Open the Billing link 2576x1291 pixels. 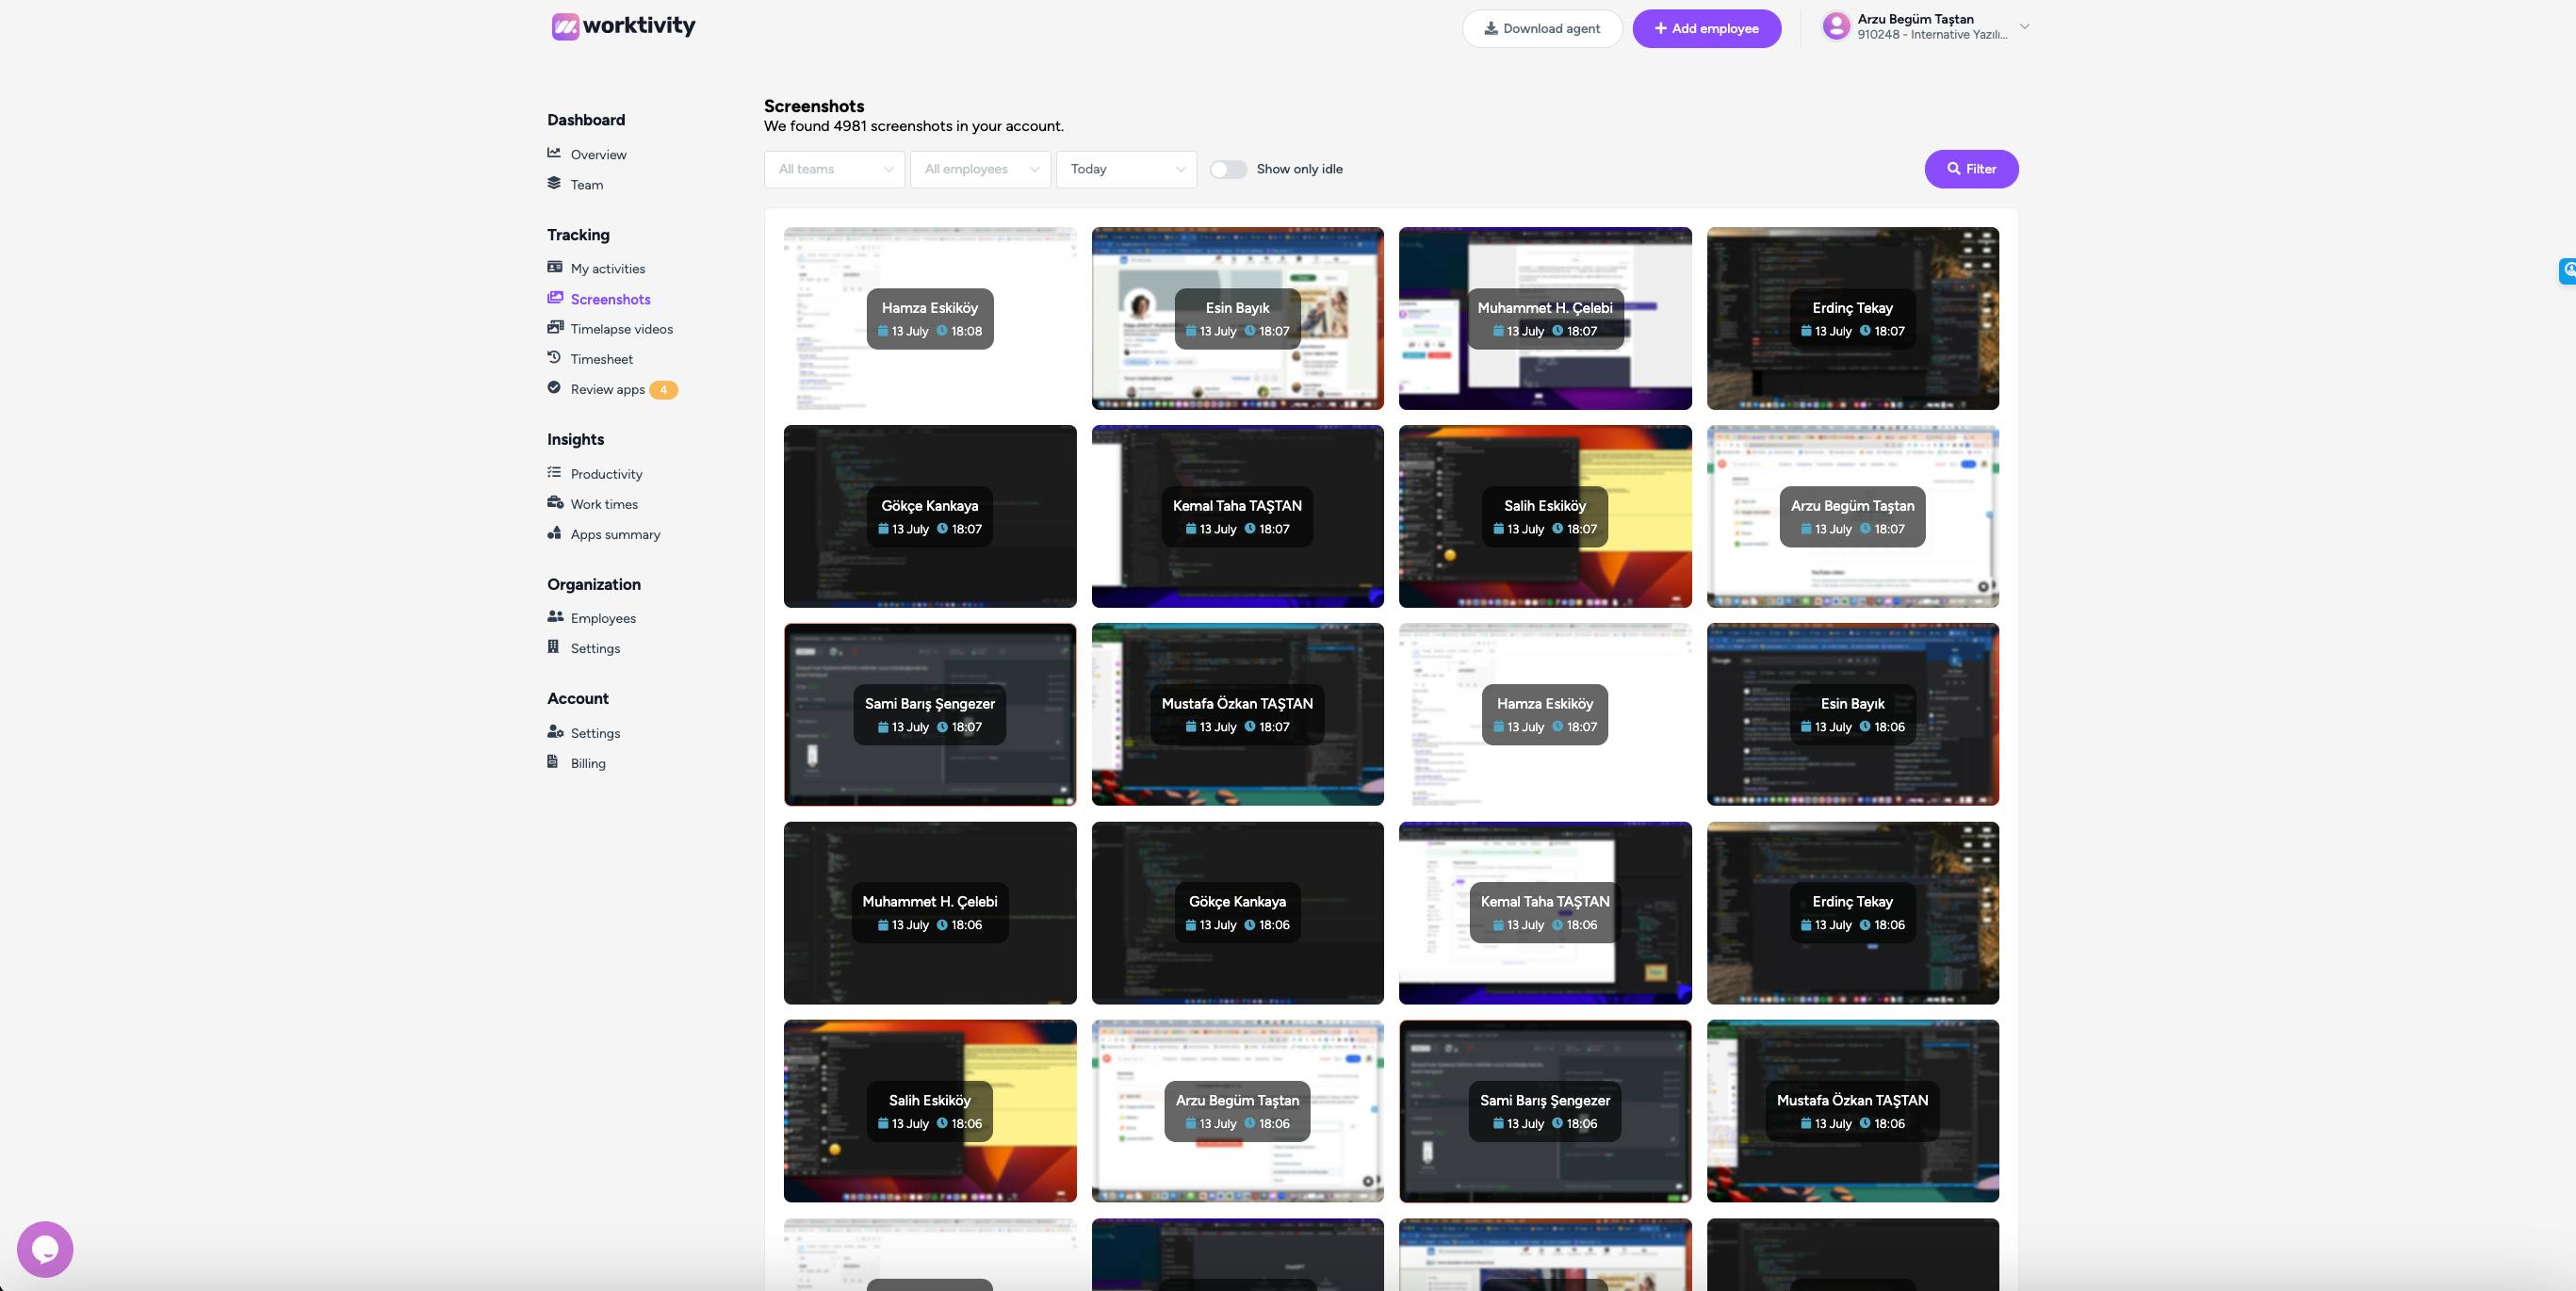pos(588,763)
